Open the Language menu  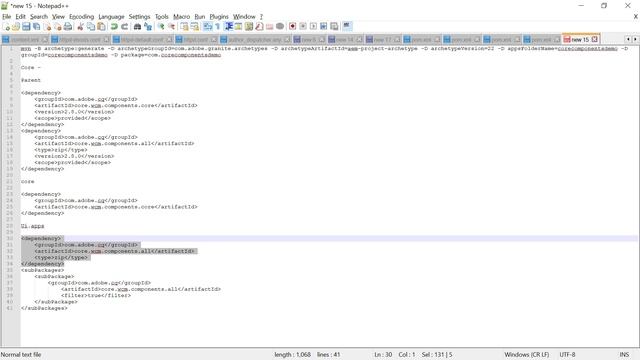click(111, 17)
